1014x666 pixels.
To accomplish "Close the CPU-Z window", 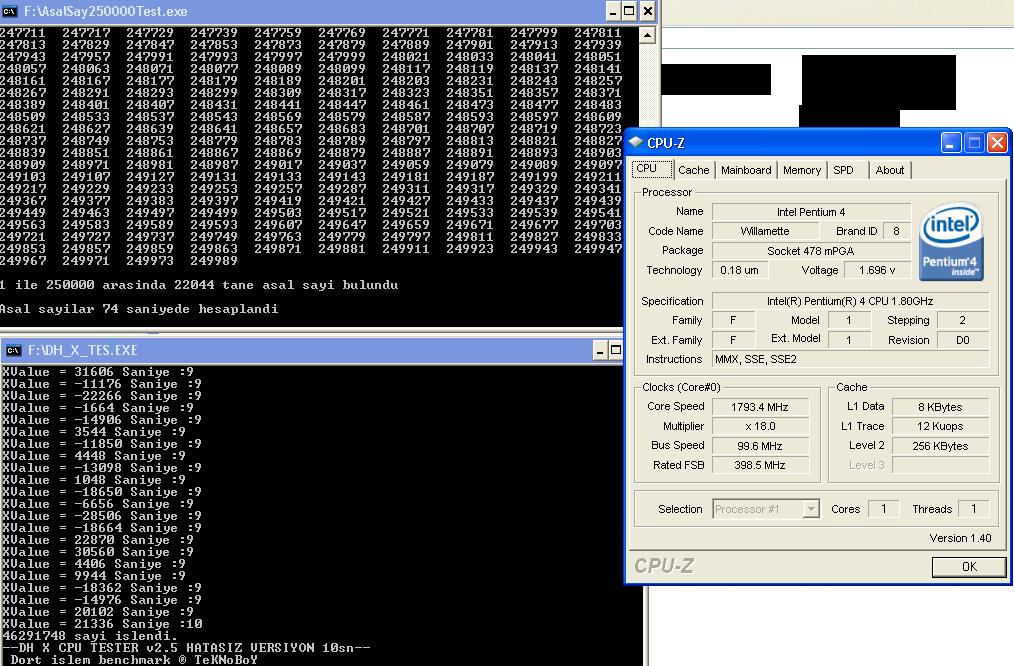I will pyautogui.click(x=997, y=142).
